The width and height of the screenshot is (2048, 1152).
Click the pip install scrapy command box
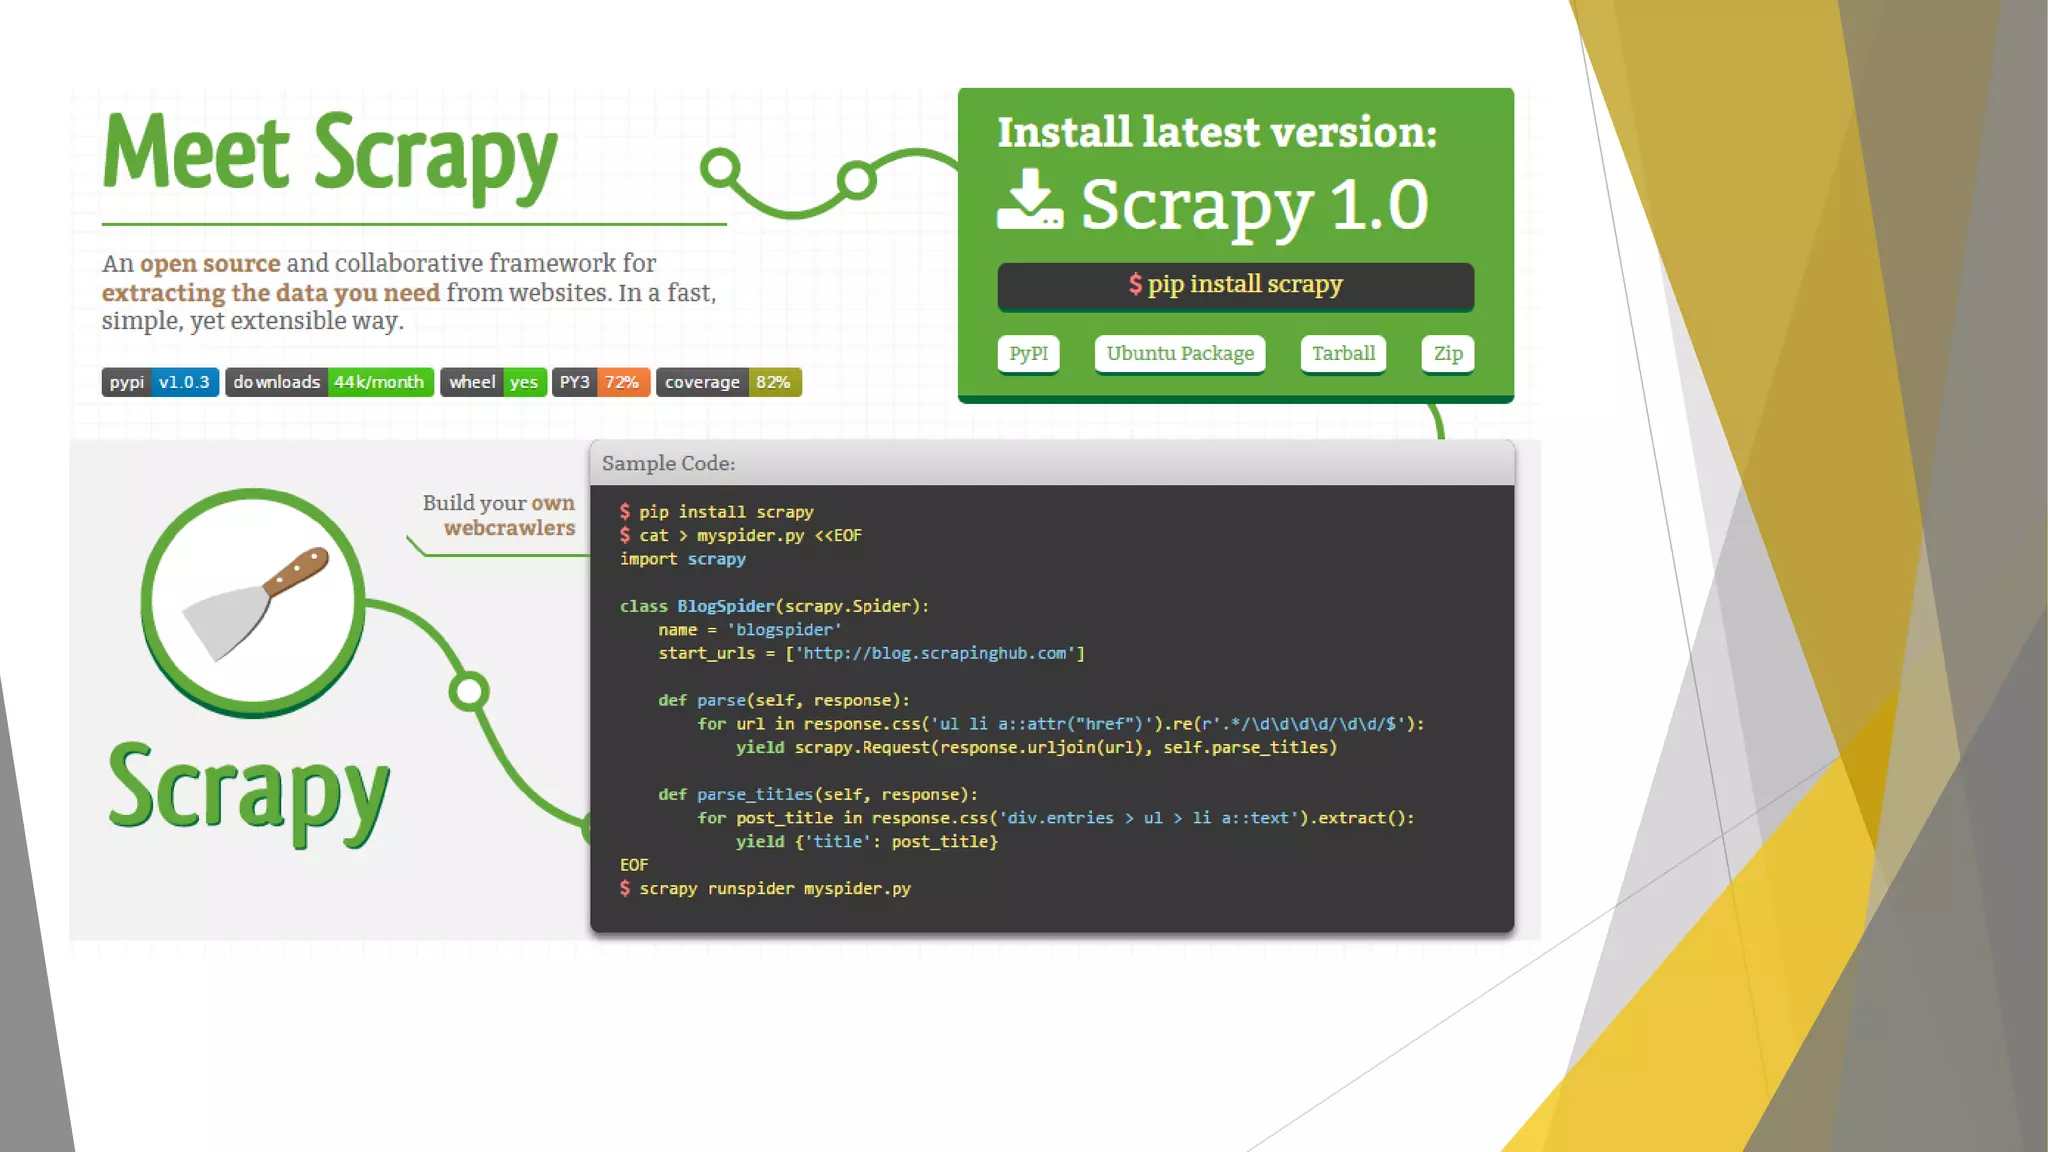(x=1235, y=286)
